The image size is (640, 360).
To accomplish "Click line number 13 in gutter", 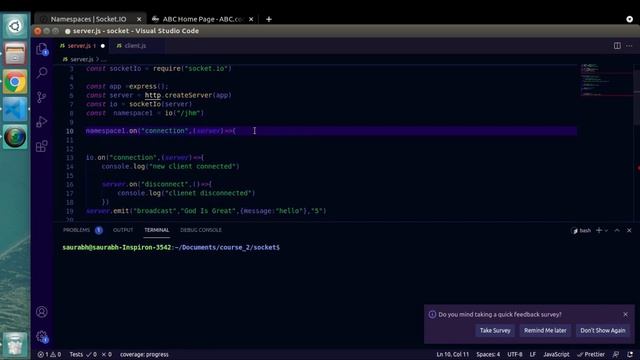I will [69, 158].
